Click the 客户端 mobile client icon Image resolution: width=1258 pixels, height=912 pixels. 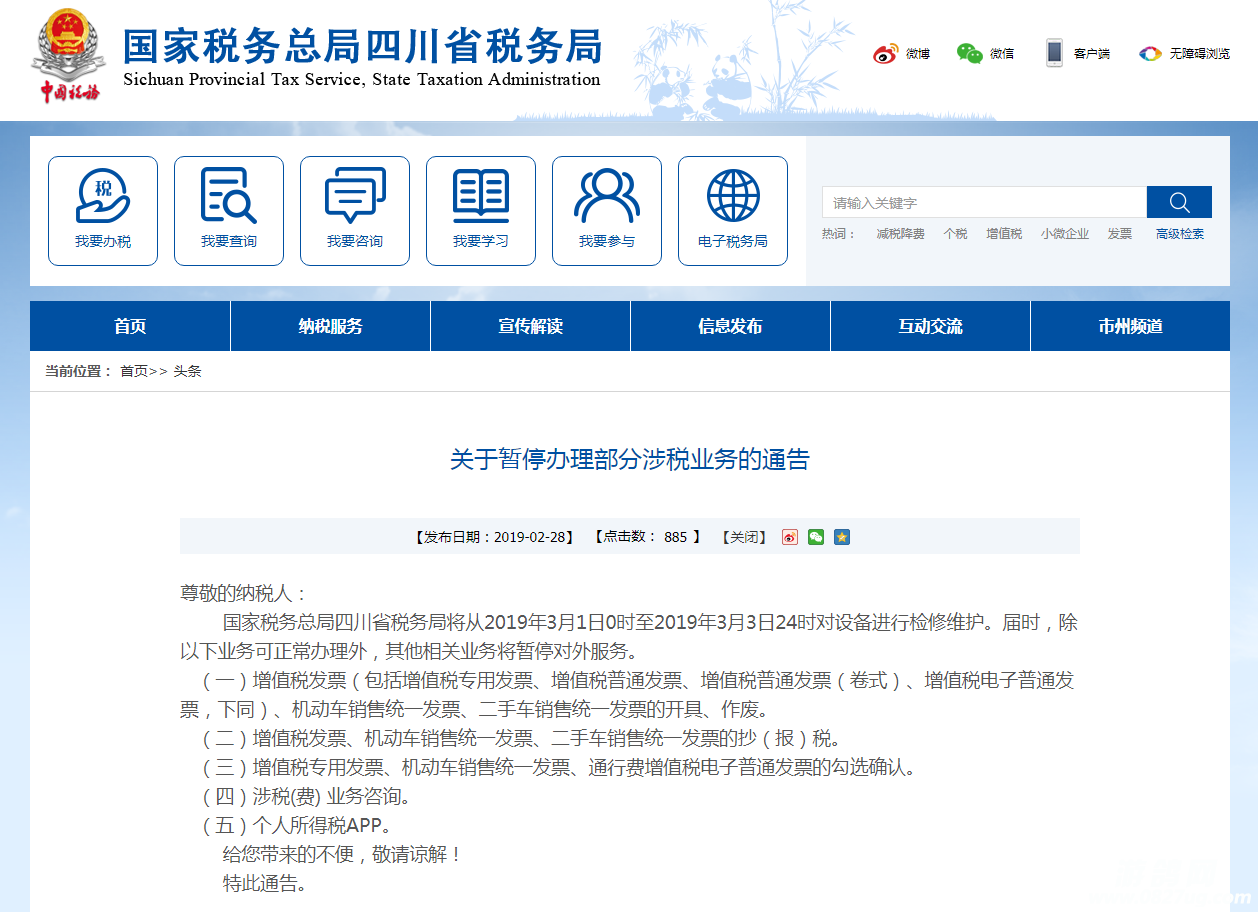pyautogui.click(x=1054, y=53)
